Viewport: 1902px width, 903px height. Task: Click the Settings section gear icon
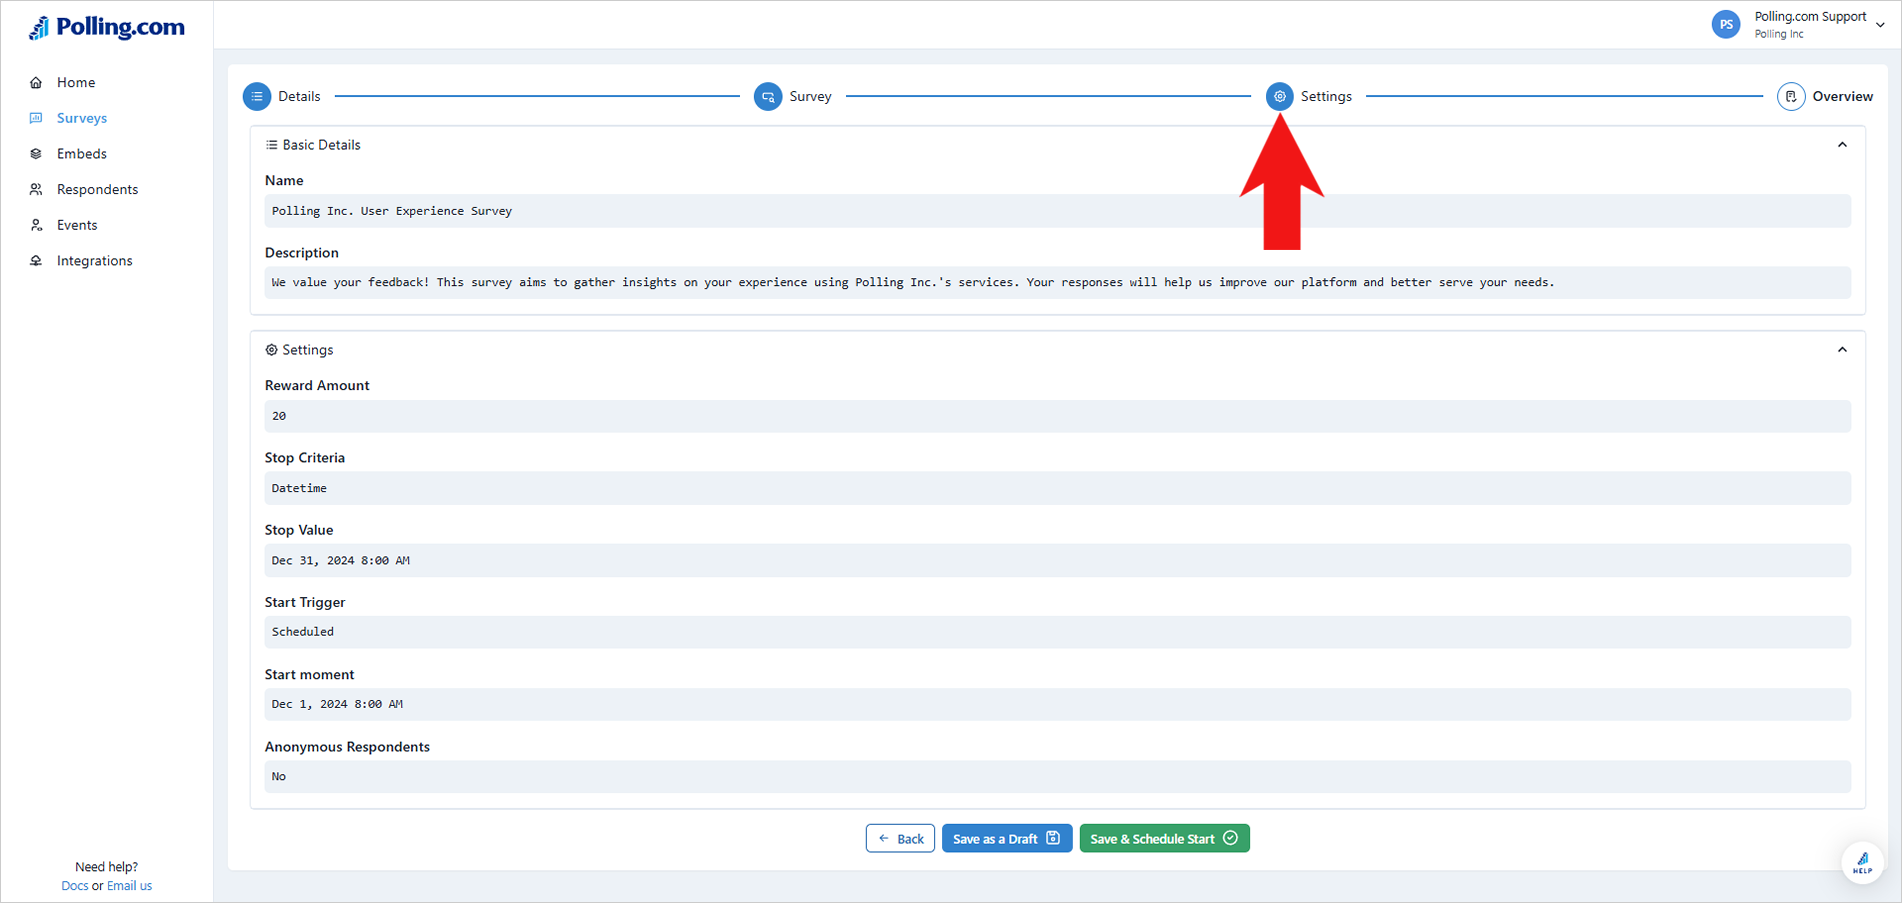[271, 350]
